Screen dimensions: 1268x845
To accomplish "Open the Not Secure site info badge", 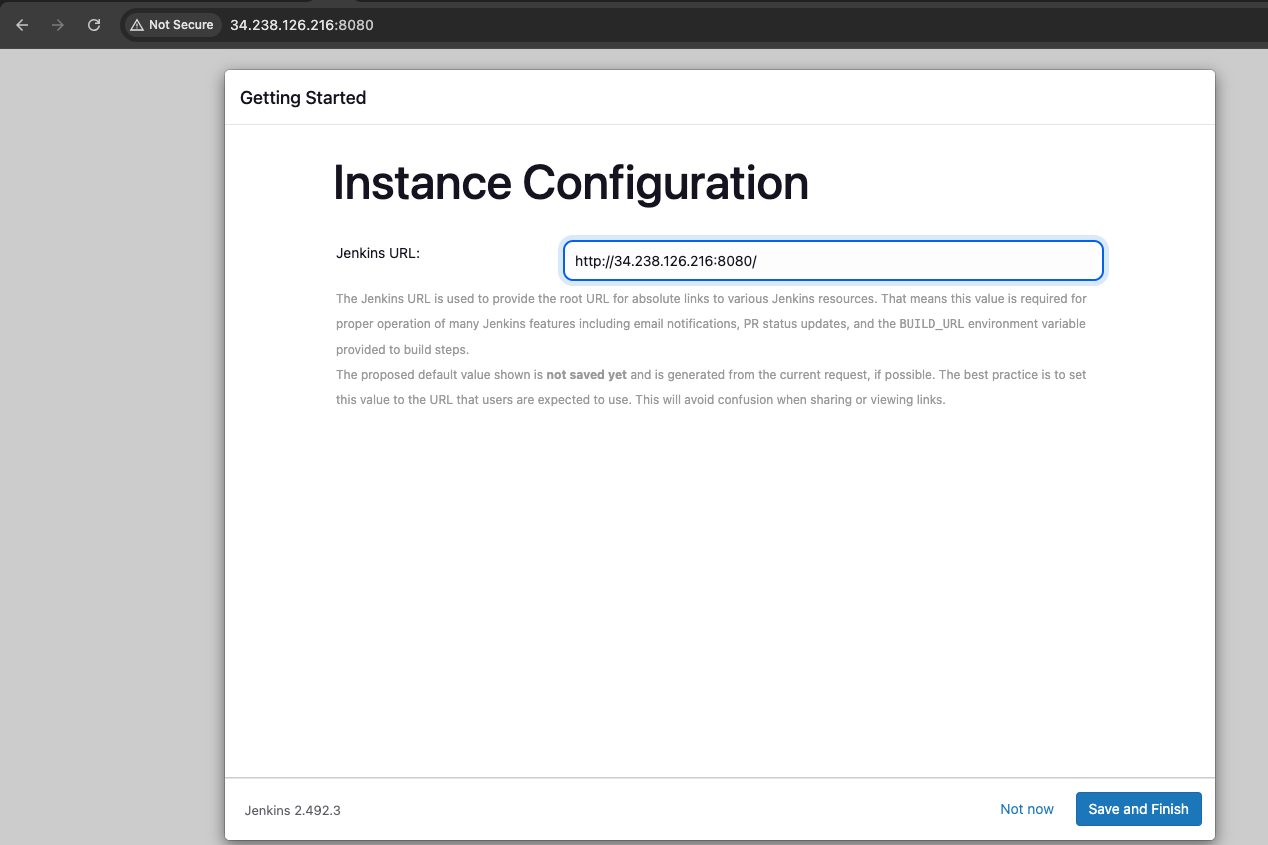I will click(x=172, y=25).
